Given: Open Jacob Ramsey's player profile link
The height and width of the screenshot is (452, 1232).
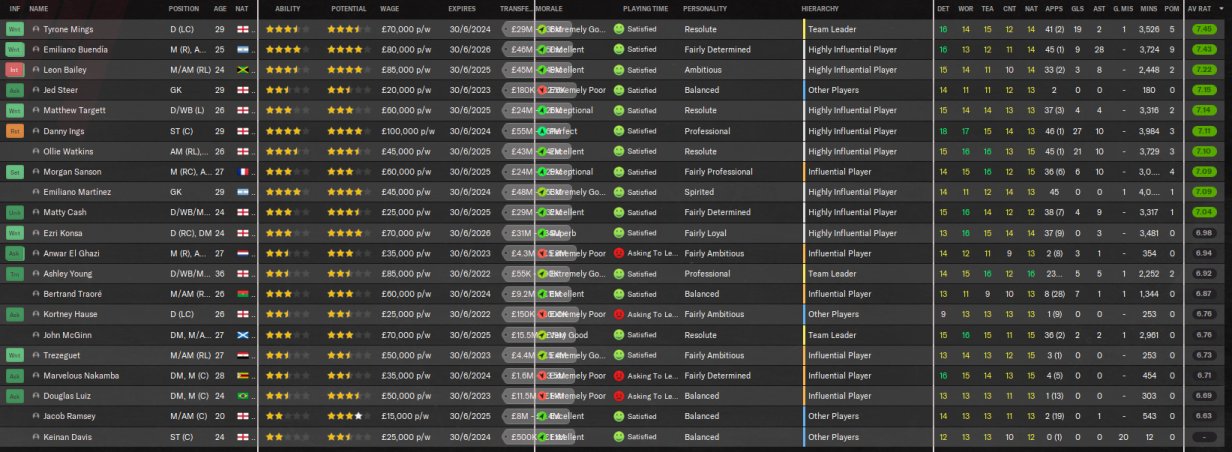Looking at the screenshot, I should (69, 416).
